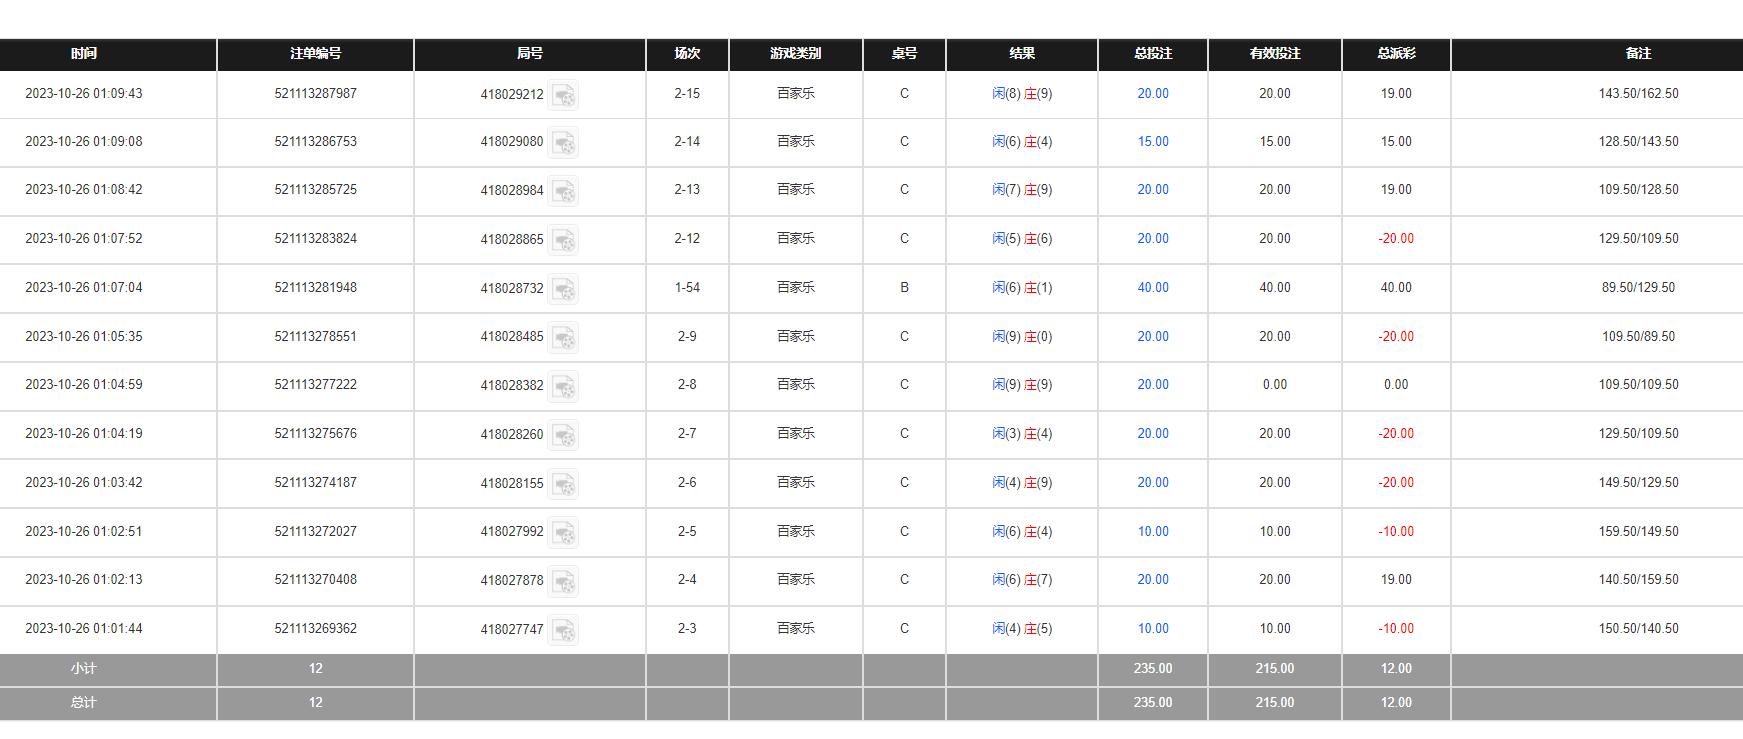Click the 总投注 column header
The width and height of the screenshot is (1743, 739).
pos(1152,54)
